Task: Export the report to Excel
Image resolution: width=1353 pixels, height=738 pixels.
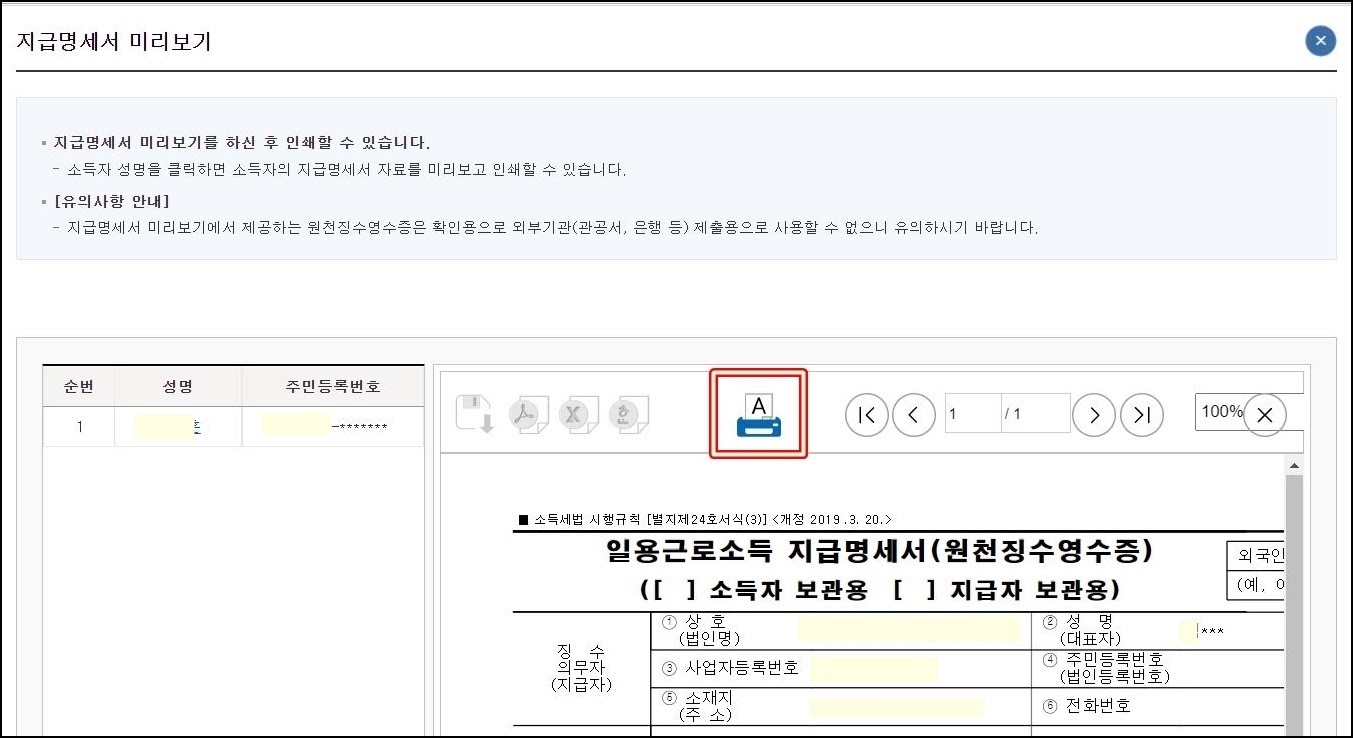Action: tap(578, 414)
